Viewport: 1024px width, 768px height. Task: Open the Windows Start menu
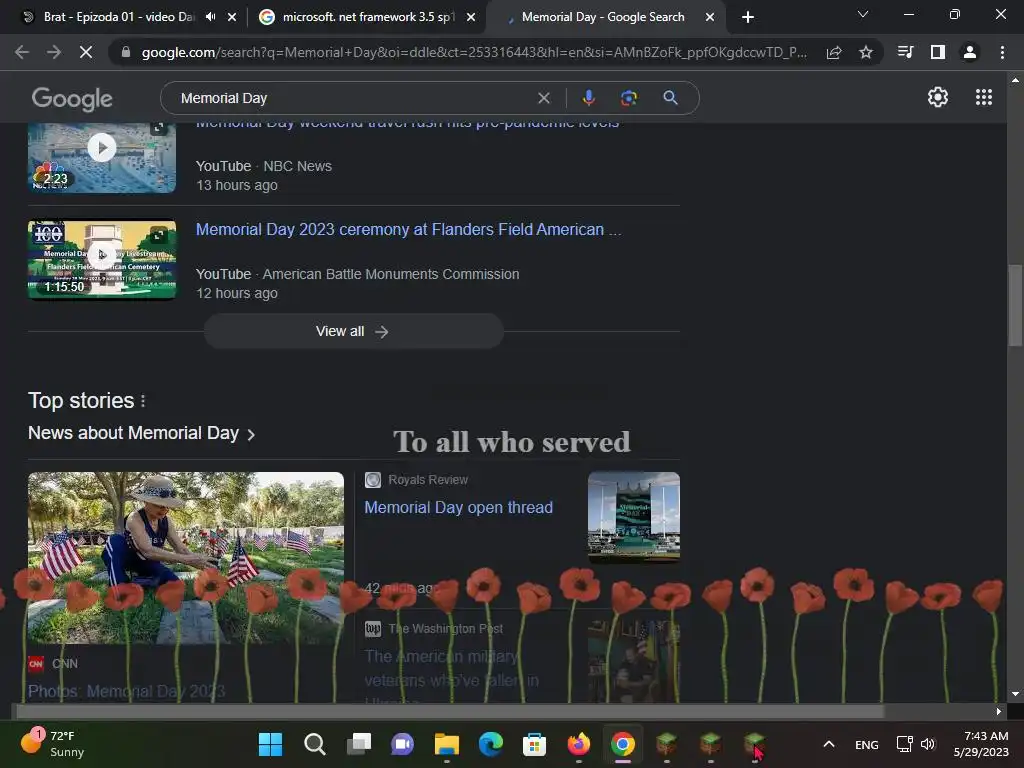270,744
